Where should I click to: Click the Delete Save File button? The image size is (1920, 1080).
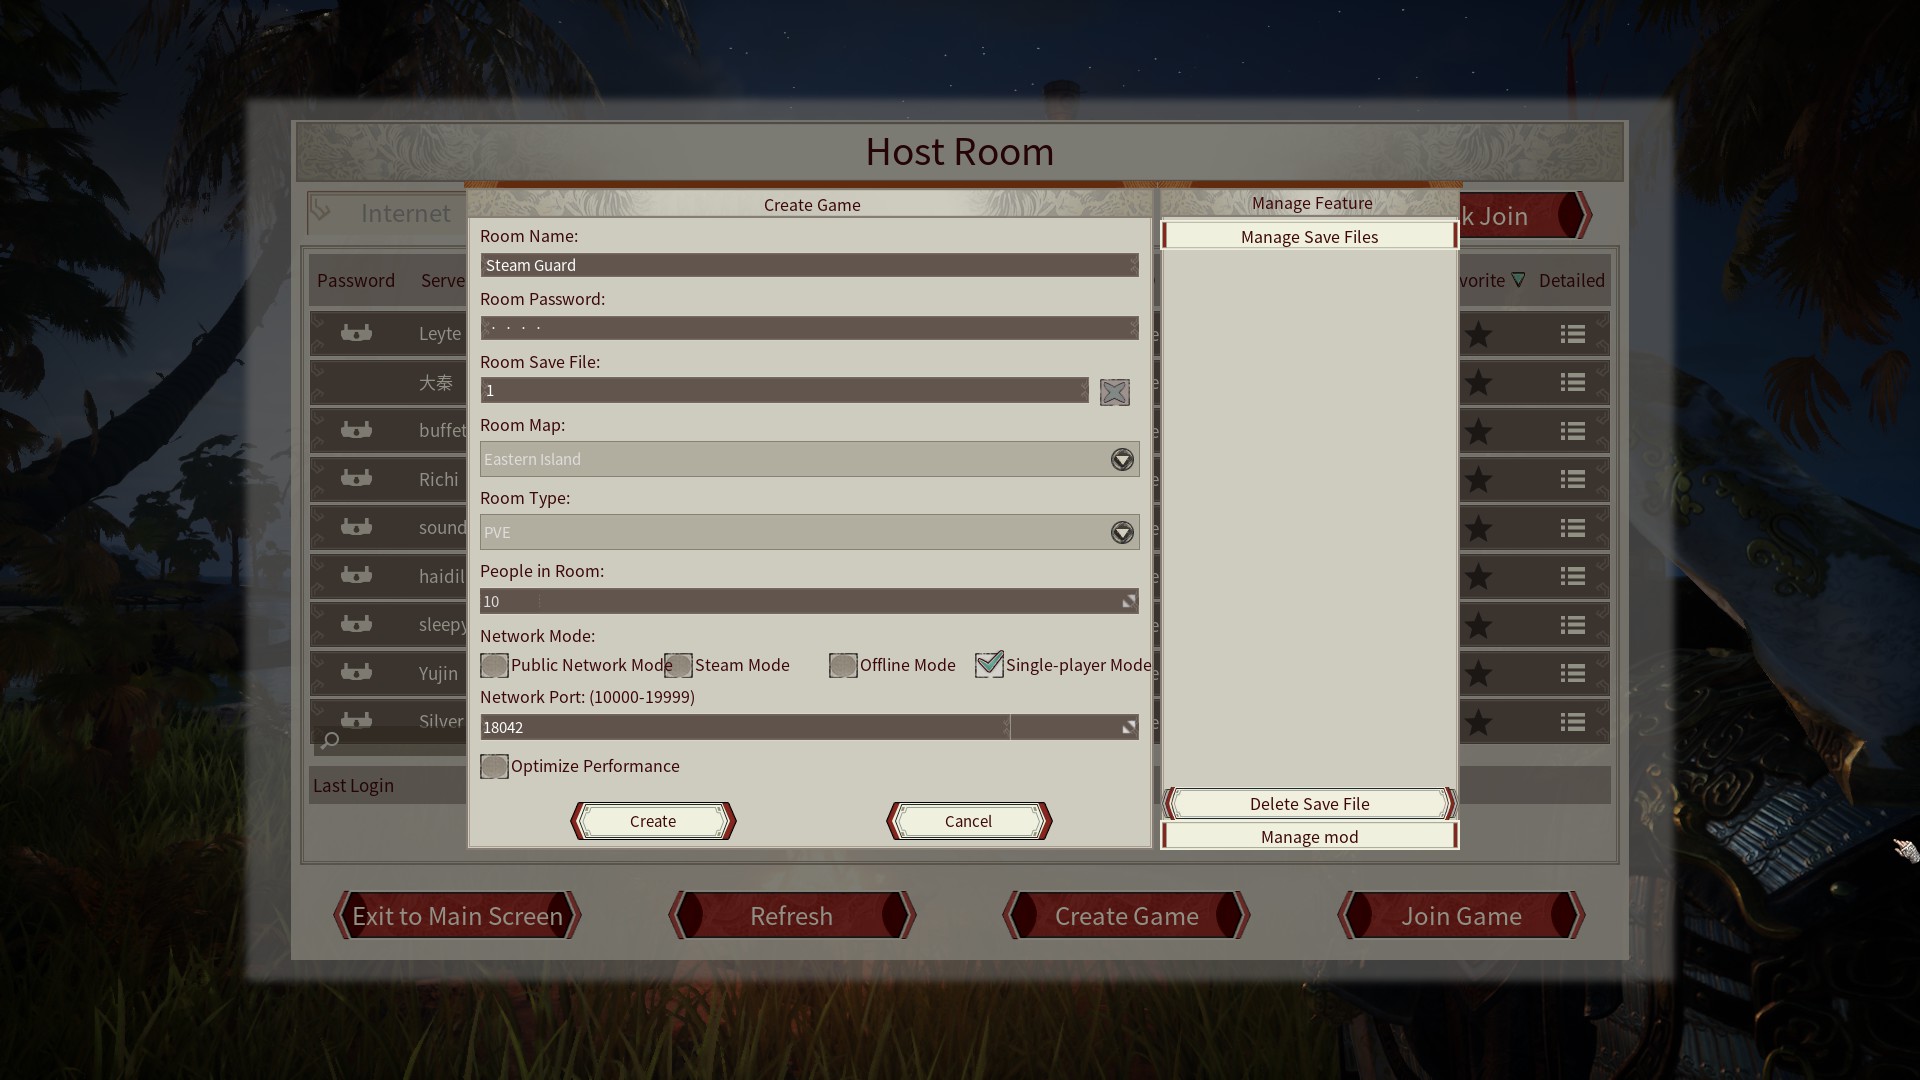tap(1308, 802)
